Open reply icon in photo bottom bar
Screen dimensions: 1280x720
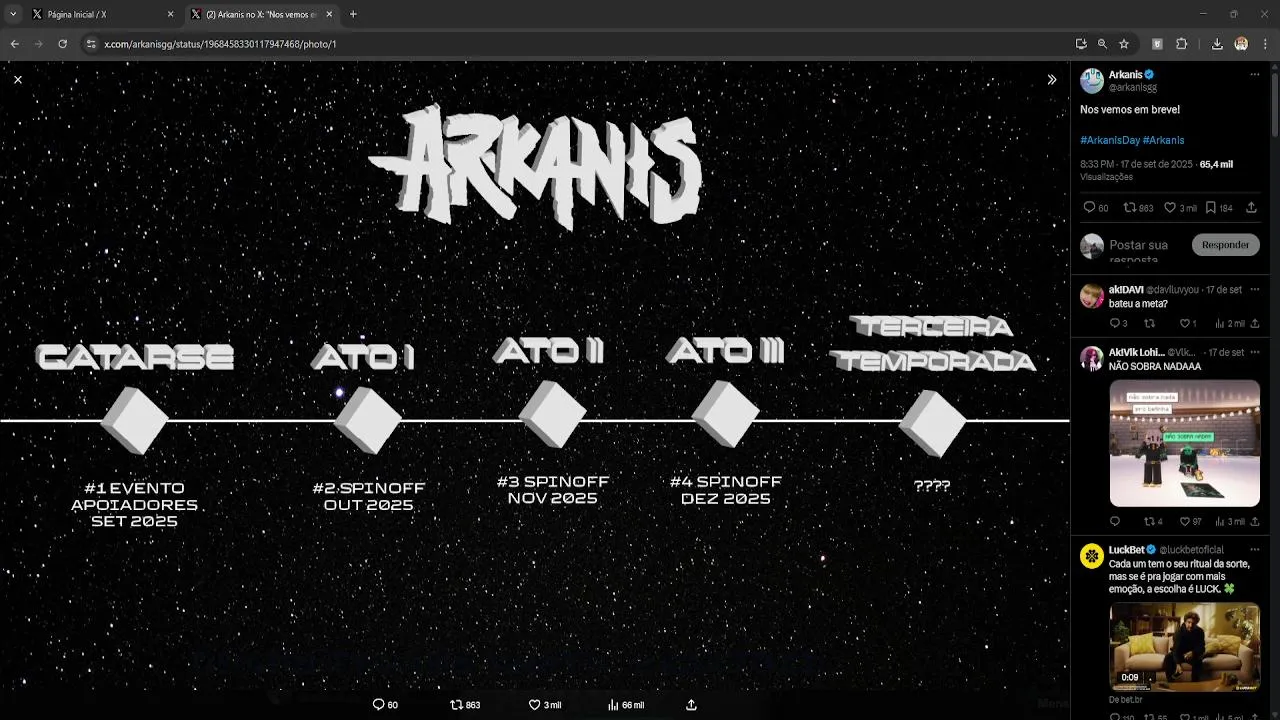point(385,705)
